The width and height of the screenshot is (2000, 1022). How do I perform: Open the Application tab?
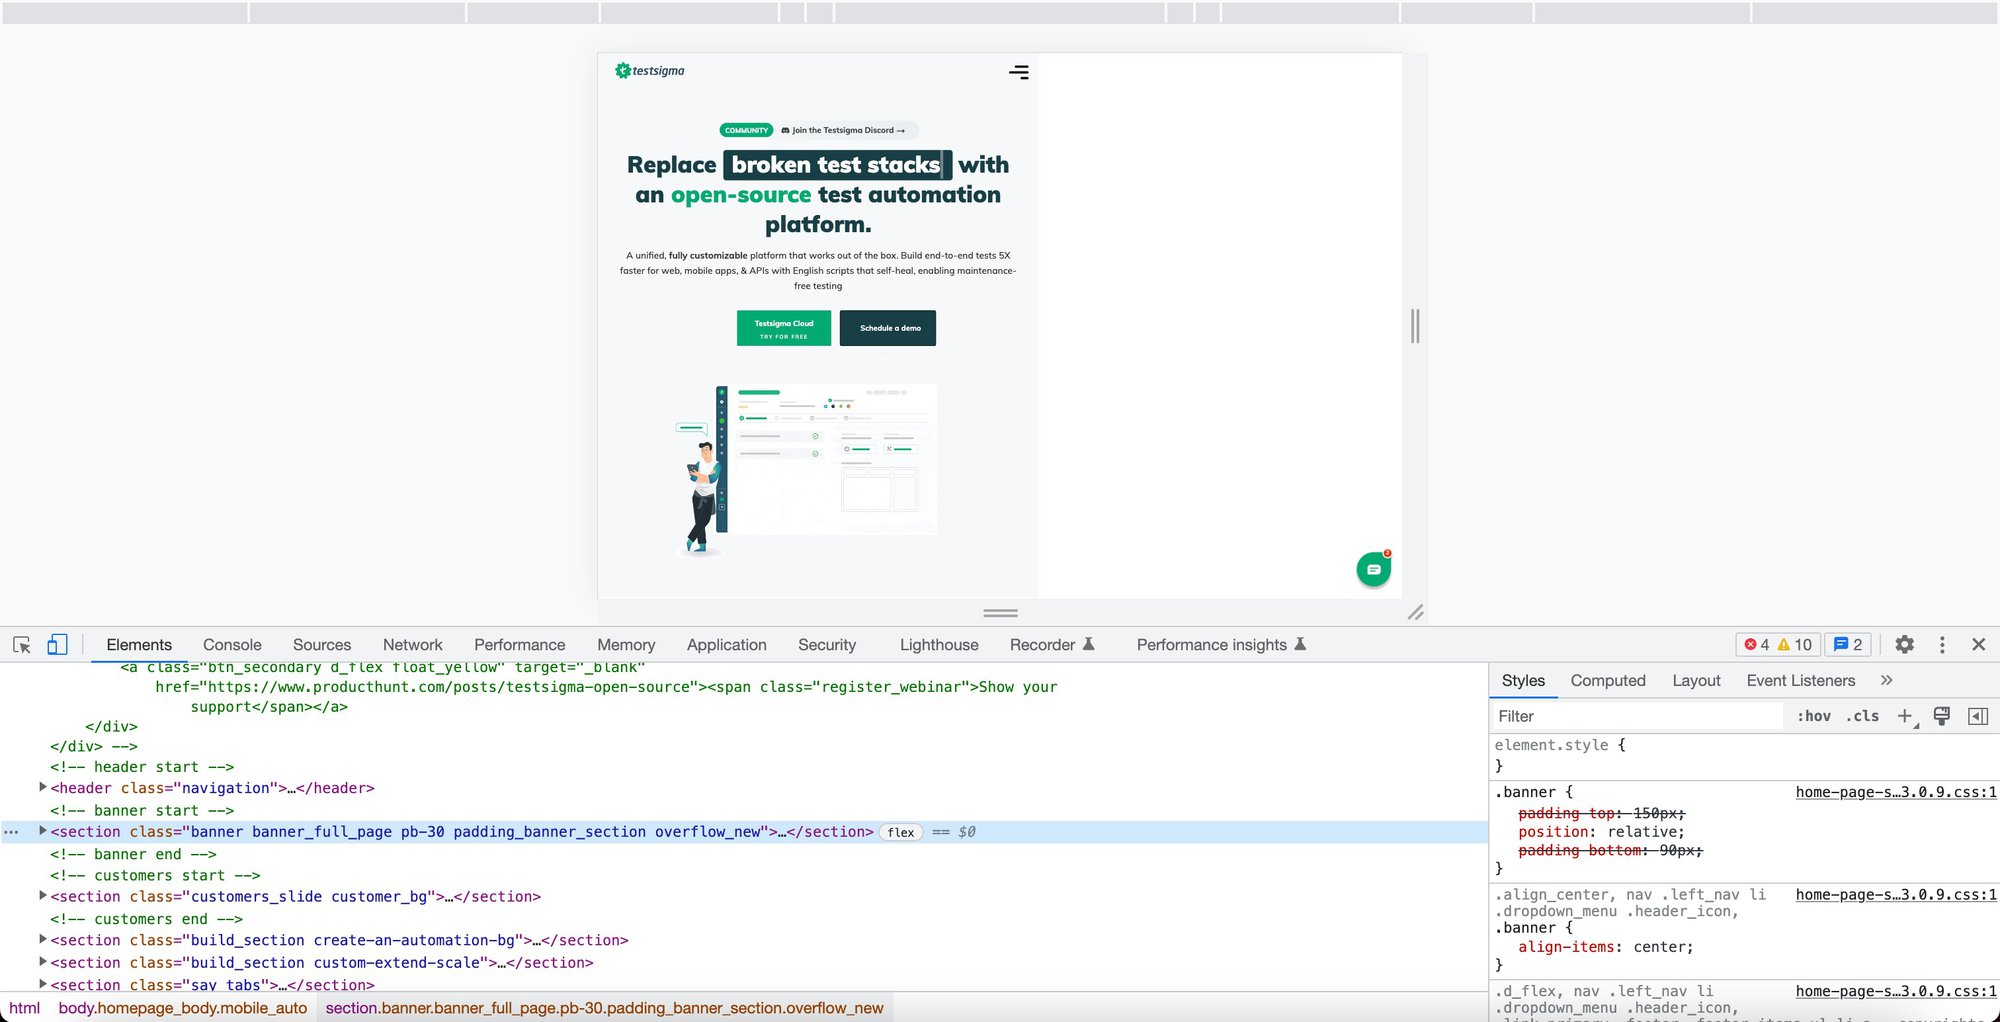pyautogui.click(x=727, y=645)
